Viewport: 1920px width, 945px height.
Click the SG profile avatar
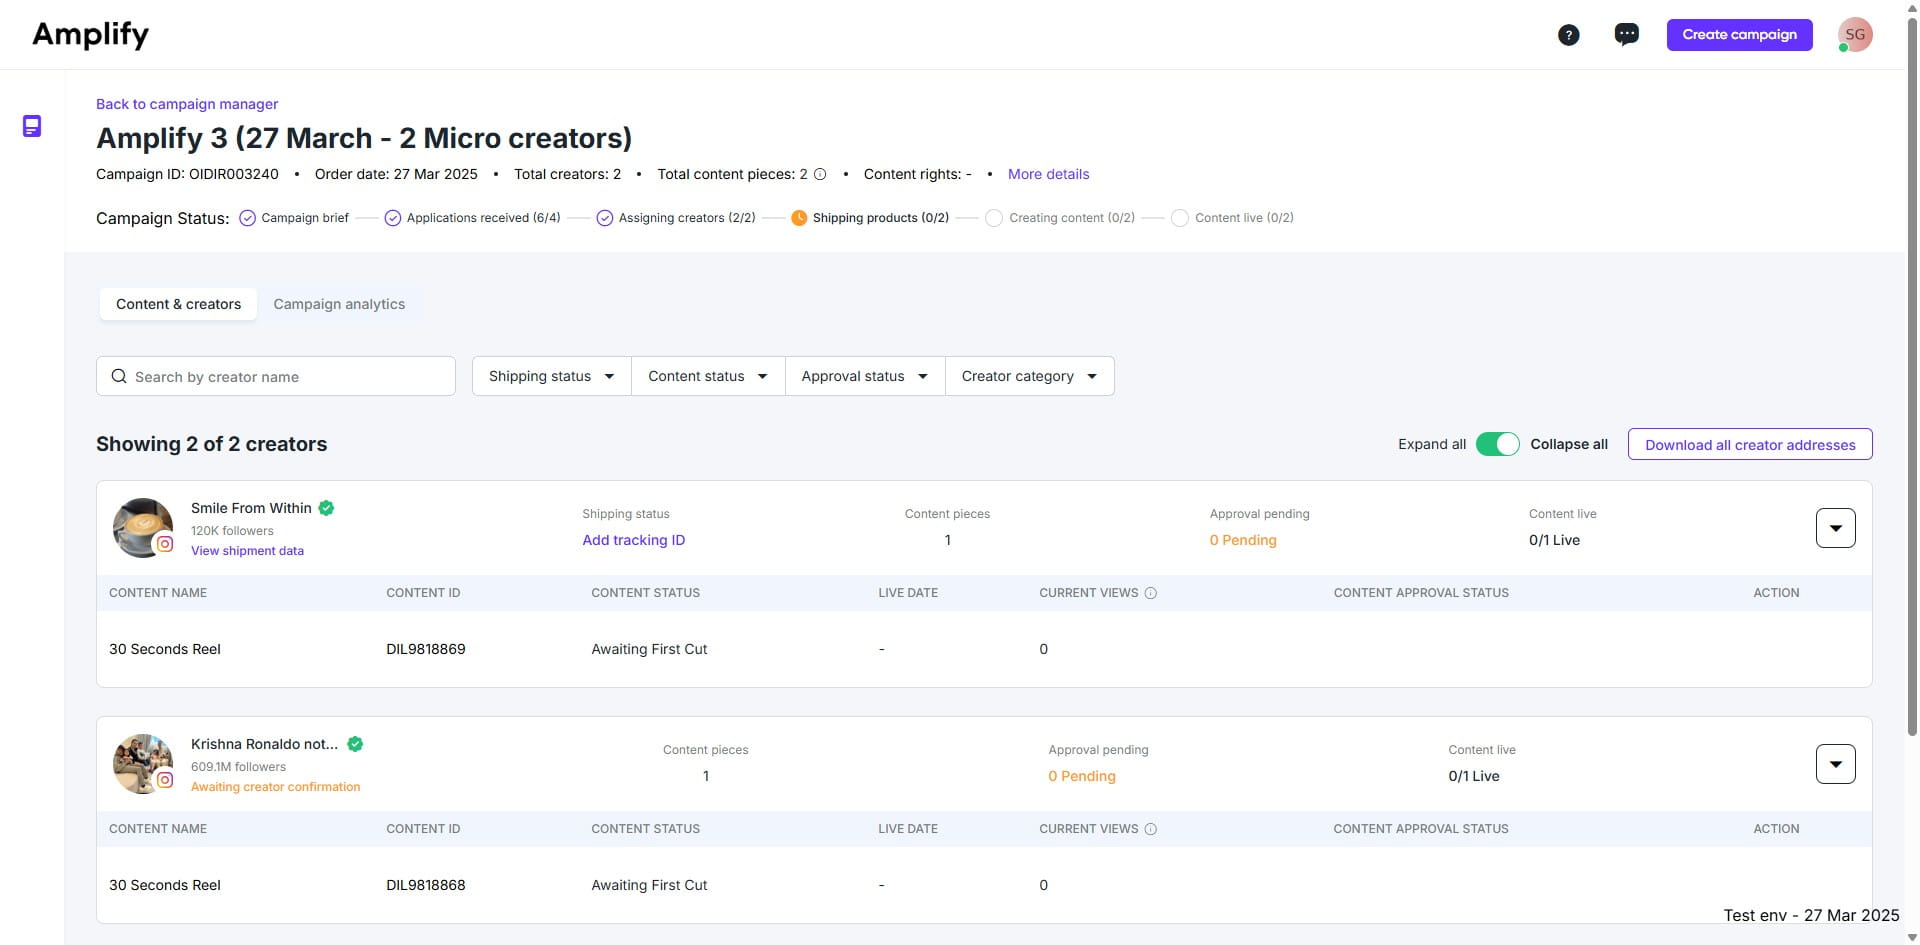1855,33
